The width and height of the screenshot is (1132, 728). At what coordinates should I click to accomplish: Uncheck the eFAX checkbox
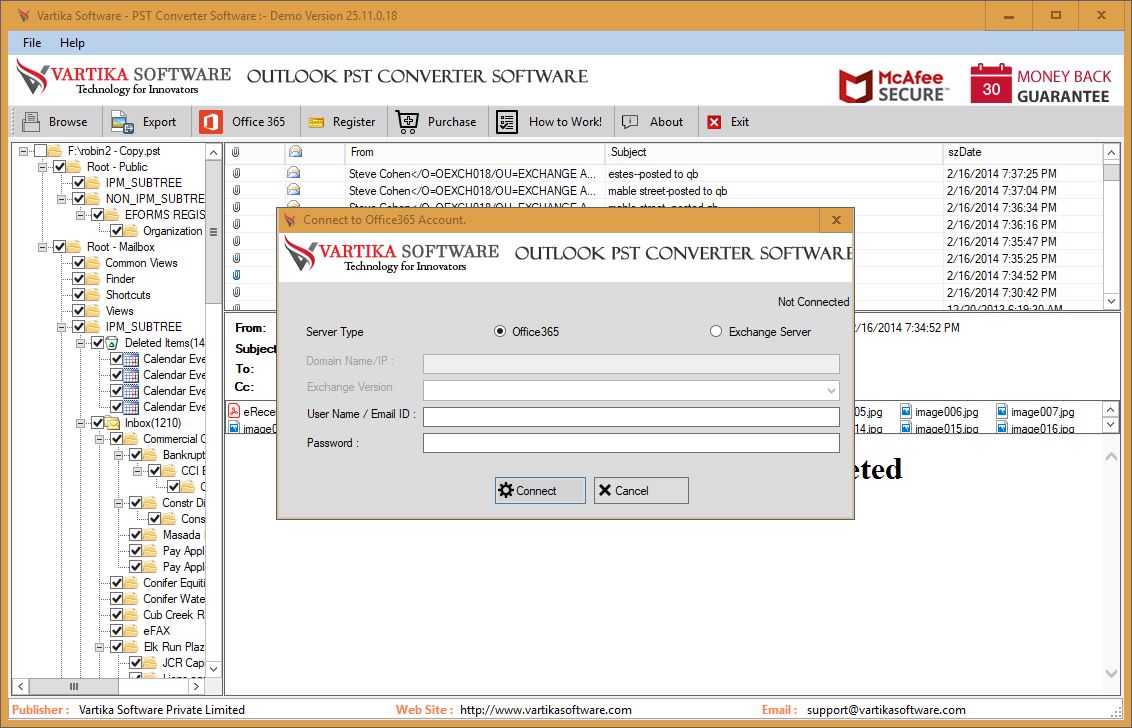(116, 630)
